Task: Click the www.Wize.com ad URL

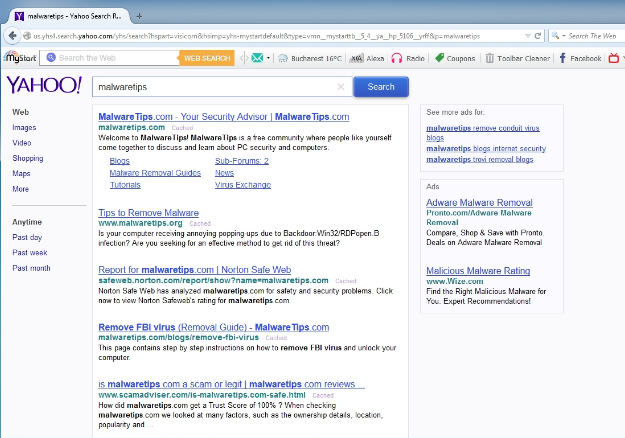Action: [x=454, y=281]
